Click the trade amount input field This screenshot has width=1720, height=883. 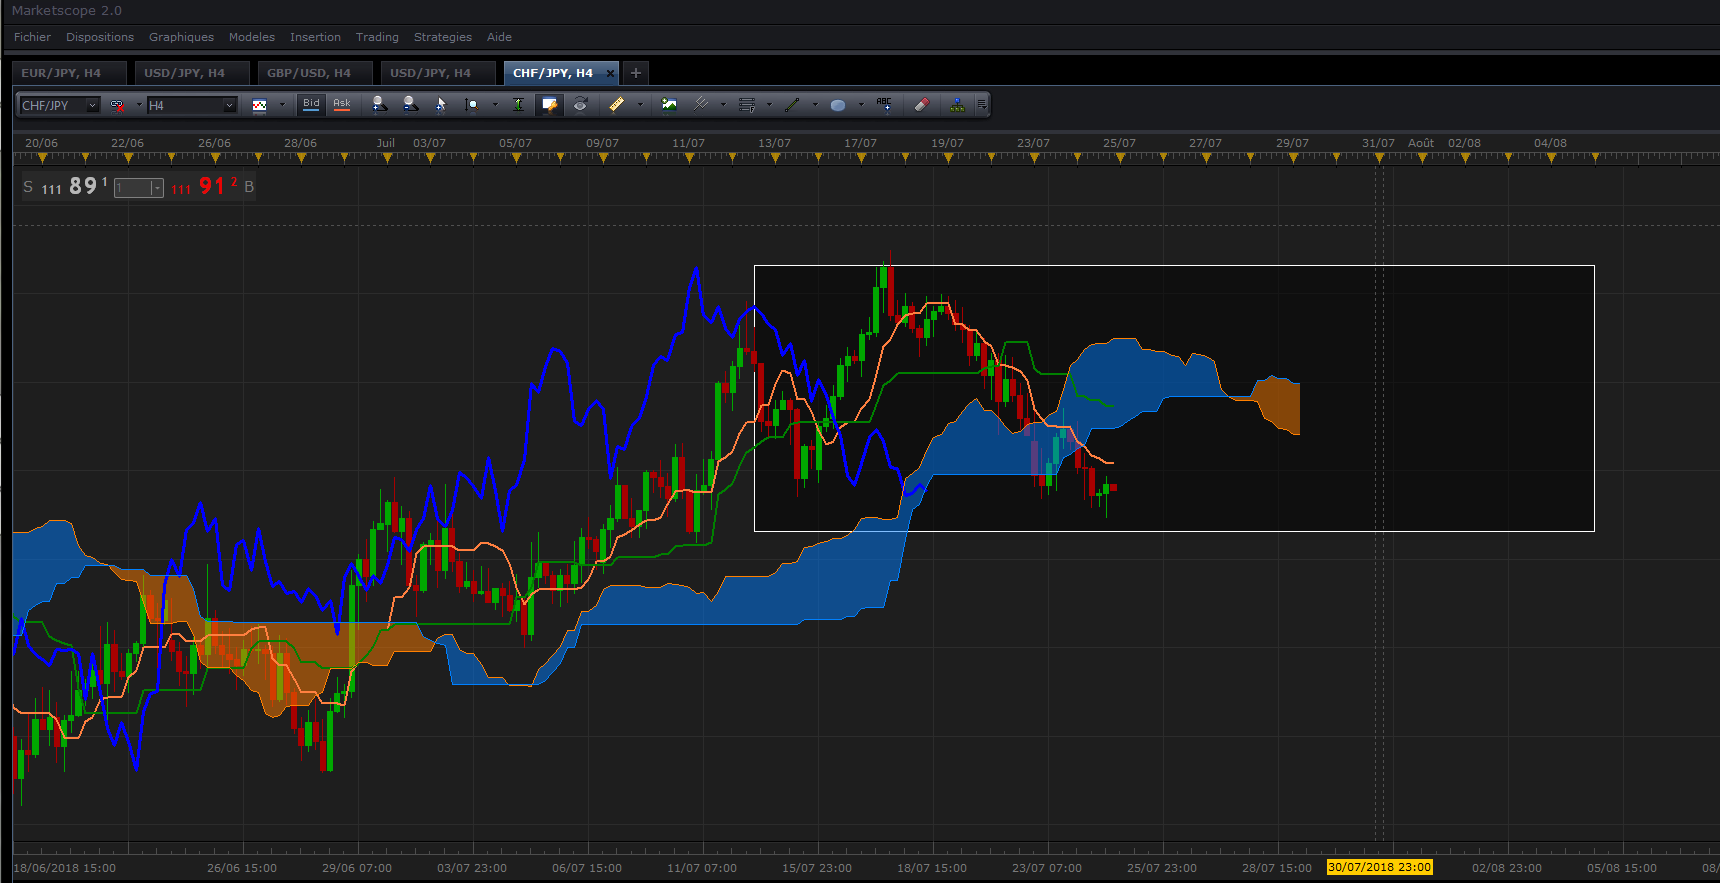[x=132, y=188]
